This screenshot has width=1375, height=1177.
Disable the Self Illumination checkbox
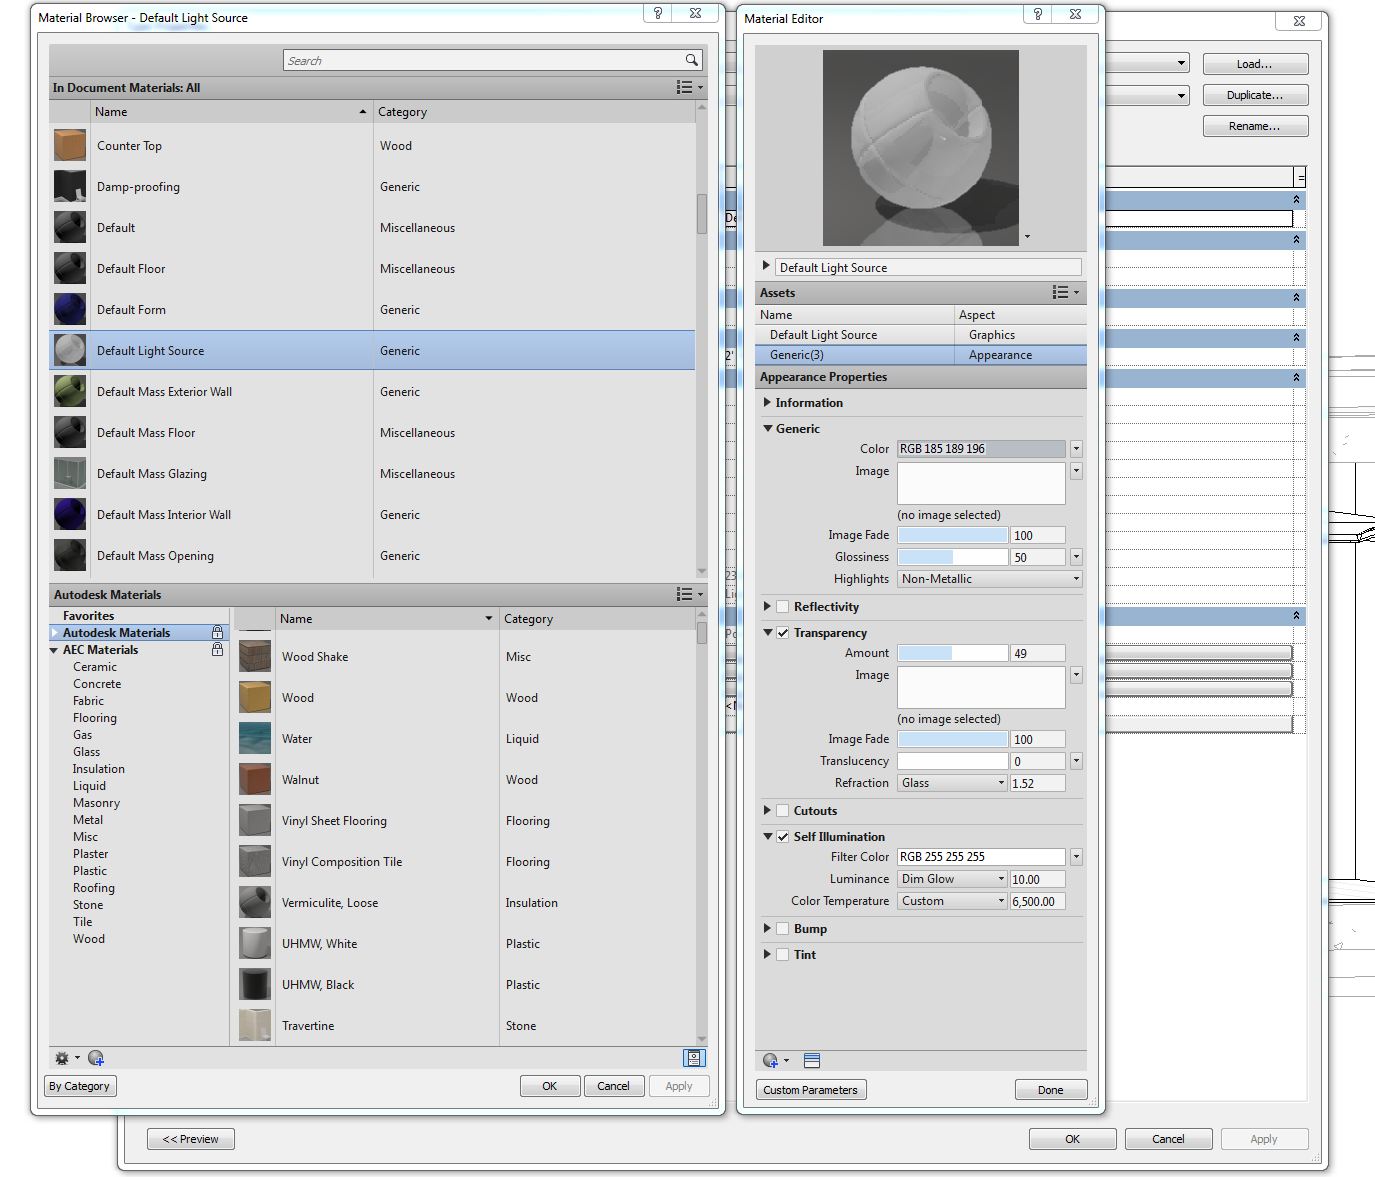[x=783, y=837]
